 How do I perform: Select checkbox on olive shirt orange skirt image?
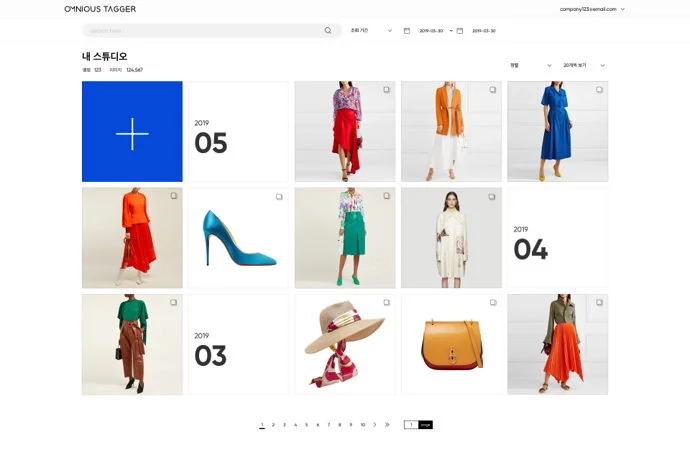[599, 302]
